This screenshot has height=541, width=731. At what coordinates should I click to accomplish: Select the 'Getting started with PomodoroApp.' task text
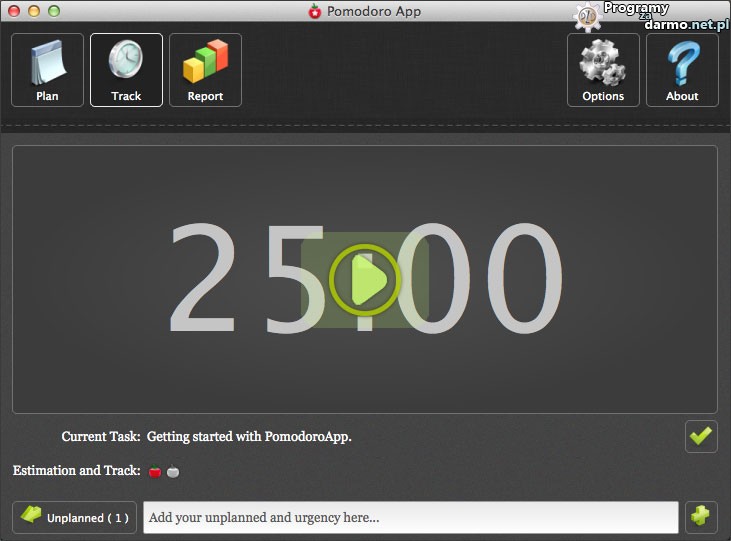click(249, 437)
